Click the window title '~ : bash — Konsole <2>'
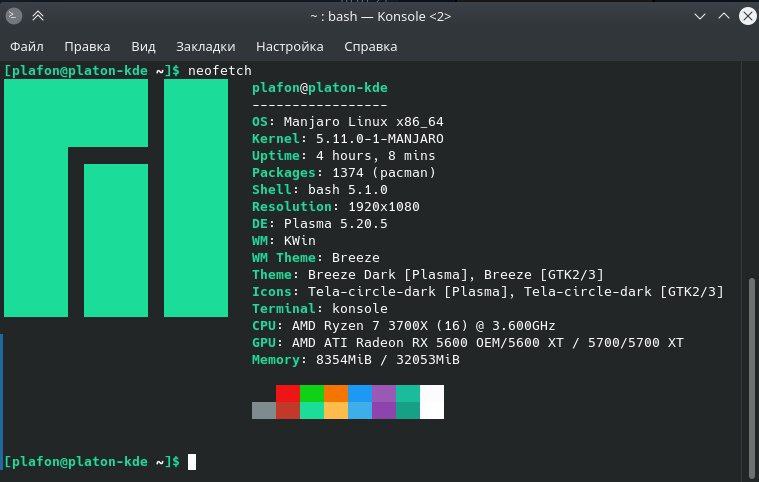The height and width of the screenshot is (482, 759). click(380, 16)
